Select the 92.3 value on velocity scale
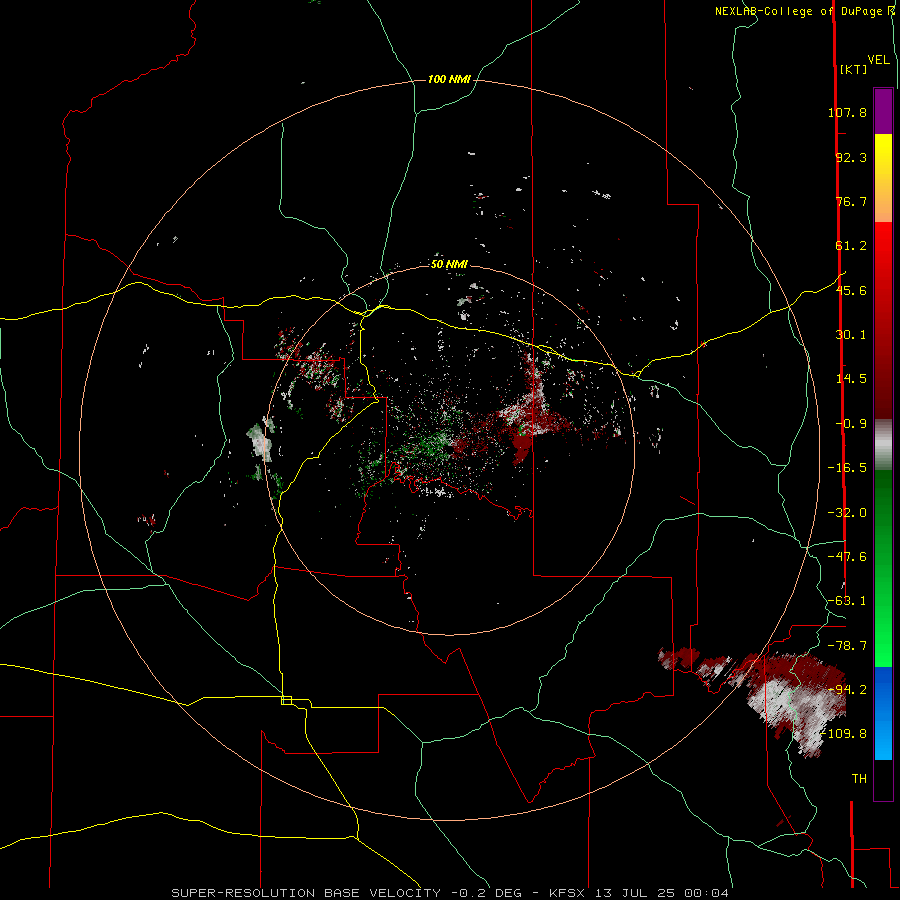Screen dimensions: 900x900 coord(851,157)
